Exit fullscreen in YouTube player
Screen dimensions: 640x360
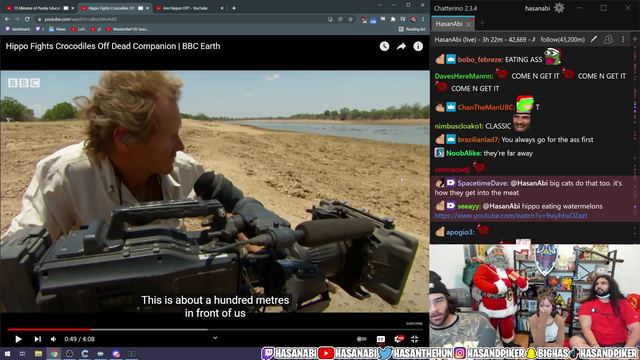coord(415,339)
